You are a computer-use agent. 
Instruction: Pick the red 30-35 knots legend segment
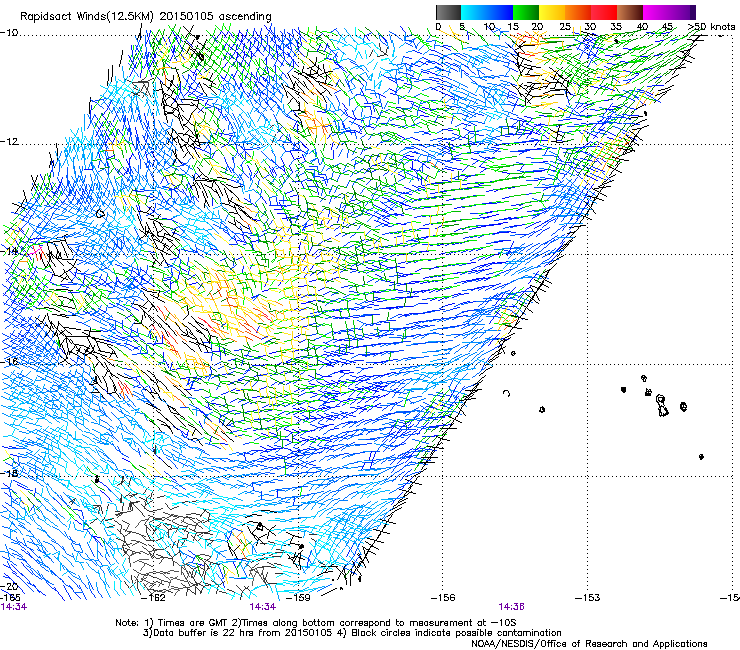coord(604,12)
